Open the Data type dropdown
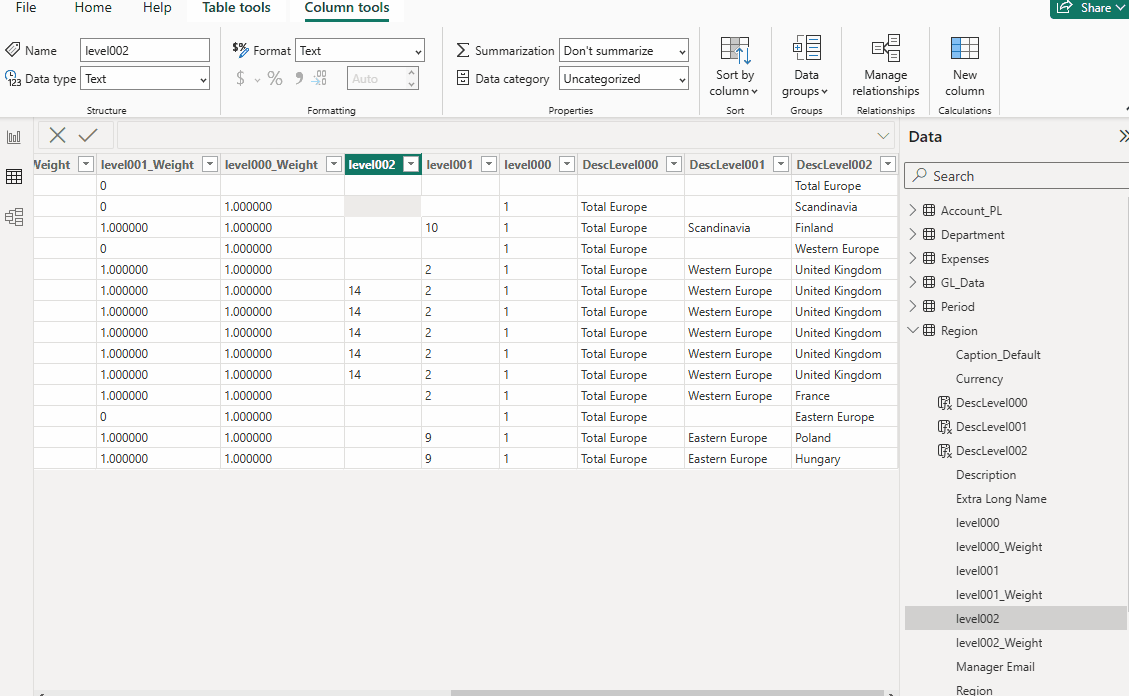1129x696 pixels. (145, 79)
